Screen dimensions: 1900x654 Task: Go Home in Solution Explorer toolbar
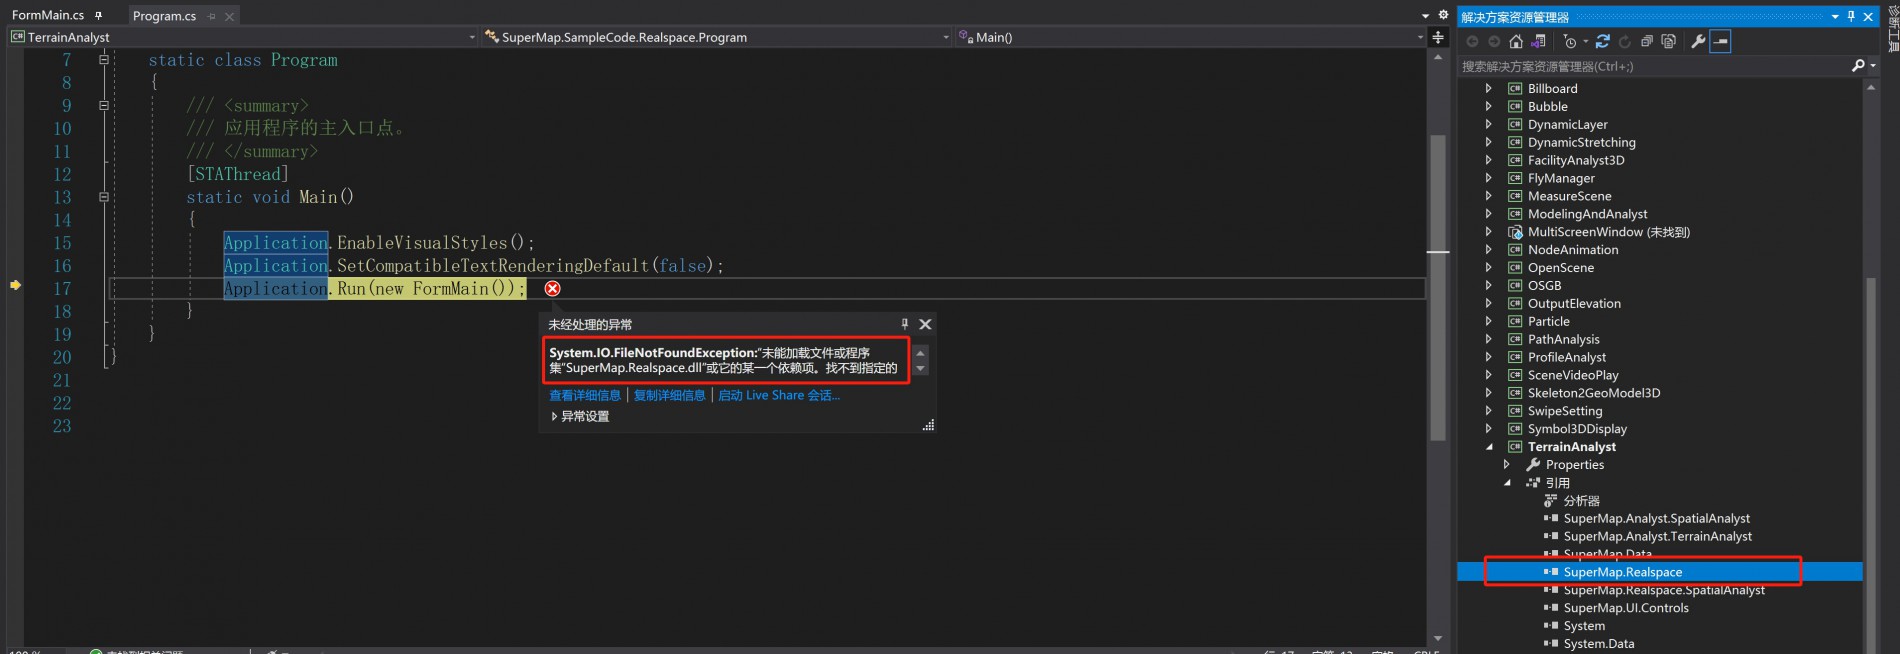[x=1516, y=41]
